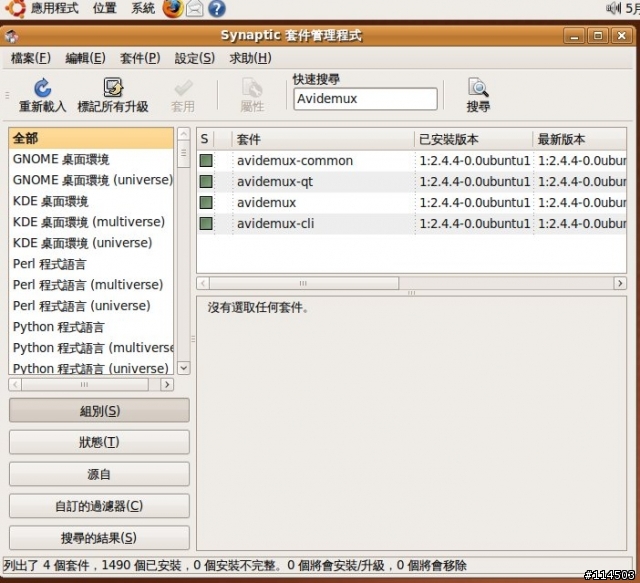Select the avidemux-cli package name
This screenshot has width=640, height=583.
click(276, 224)
